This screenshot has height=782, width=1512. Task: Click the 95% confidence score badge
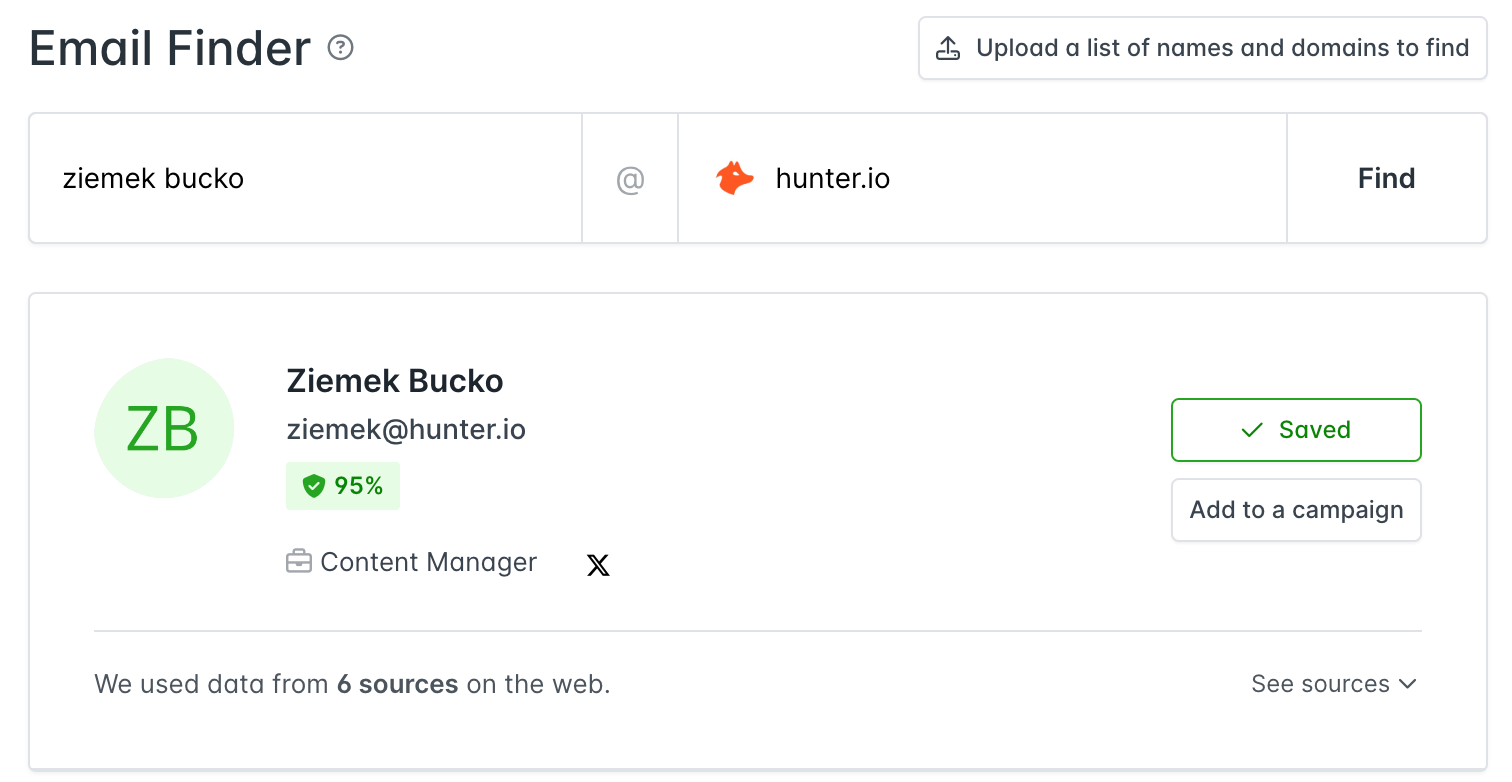click(343, 486)
